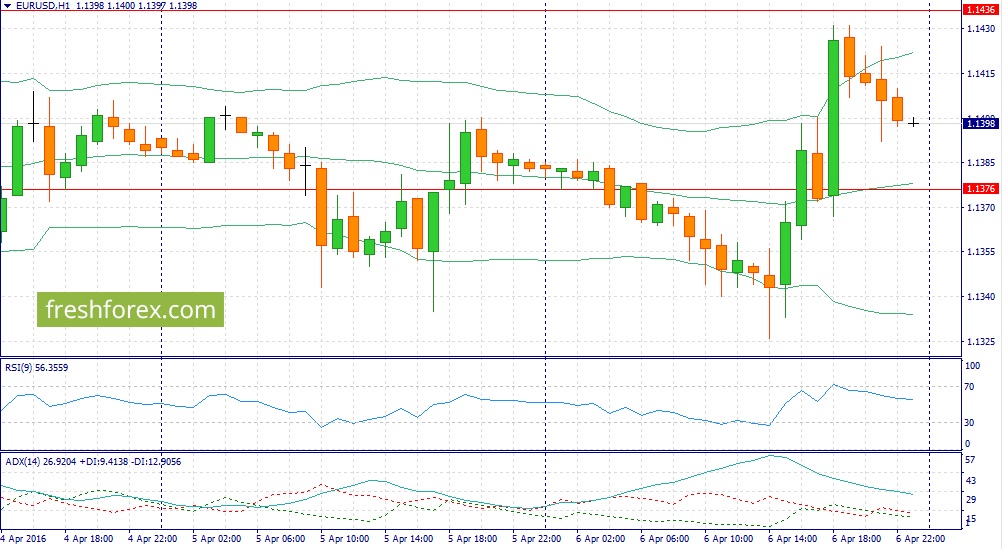Click the 1.1340 price scale label

click(x=977, y=297)
